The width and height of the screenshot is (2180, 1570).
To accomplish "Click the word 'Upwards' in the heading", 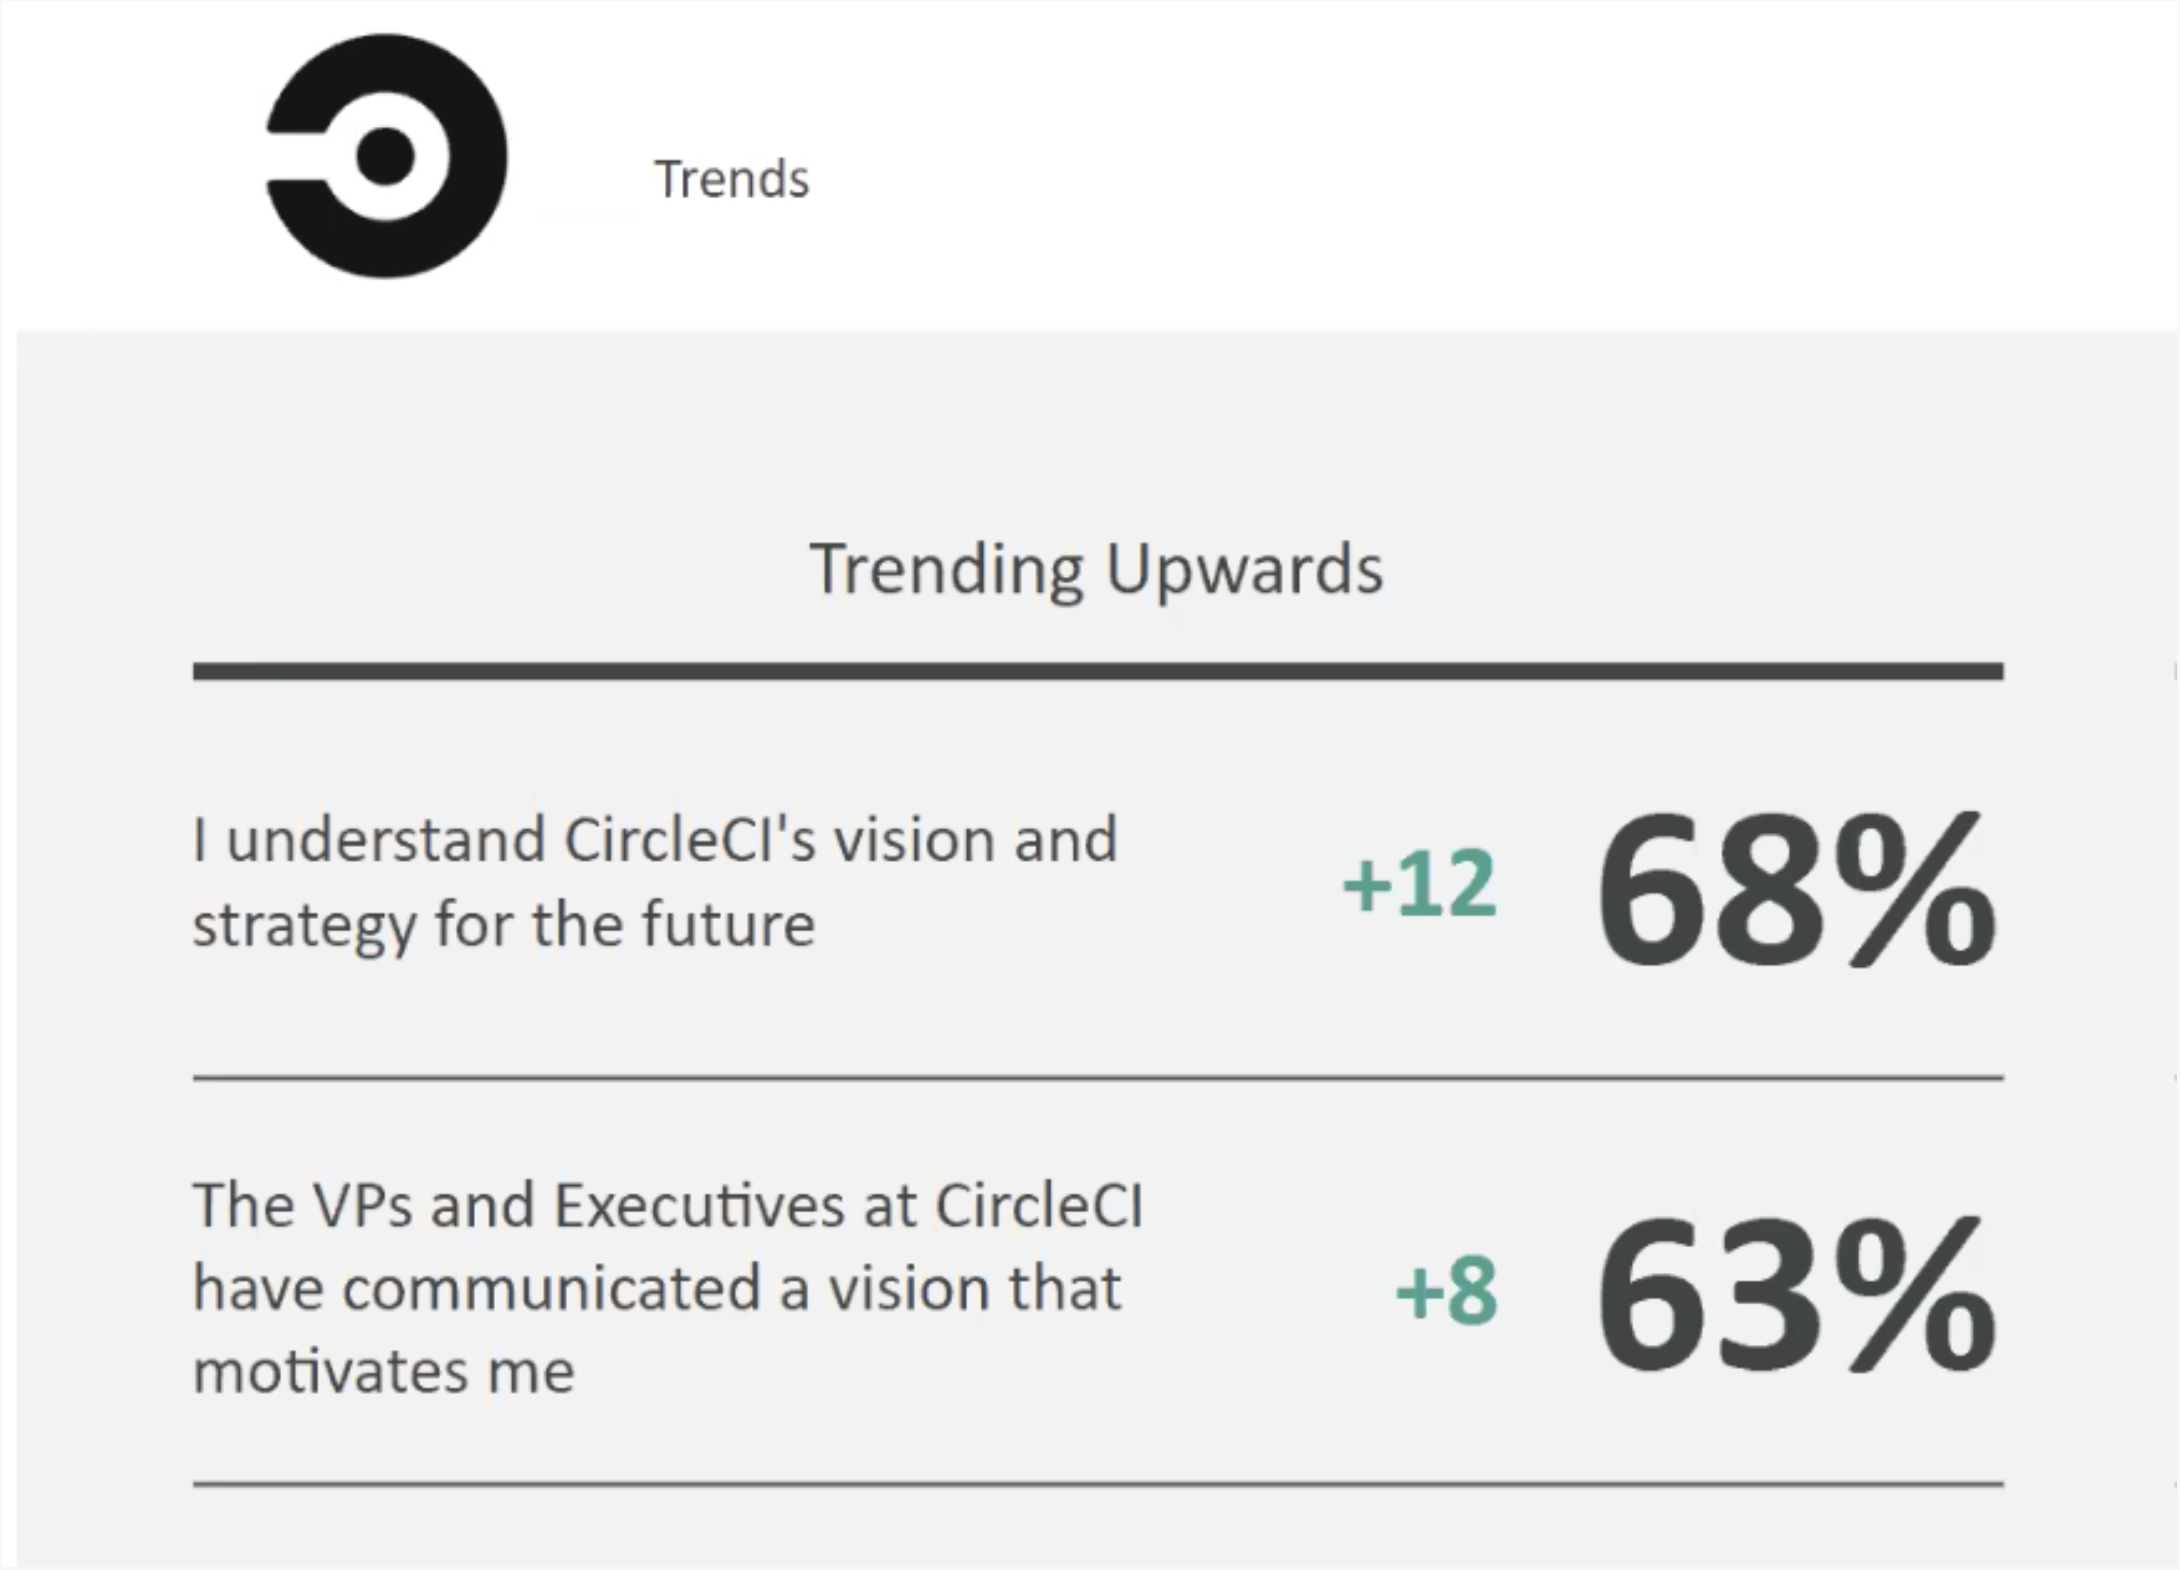I will [1245, 570].
